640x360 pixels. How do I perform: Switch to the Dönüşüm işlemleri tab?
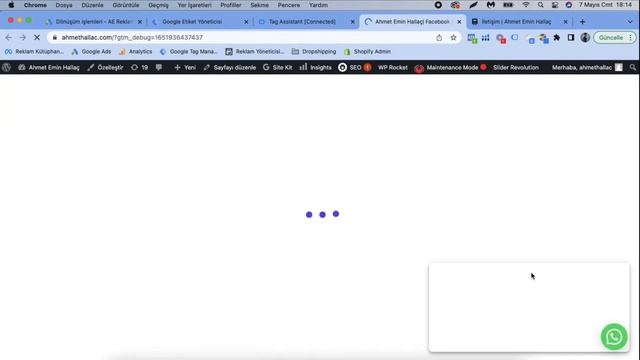coord(93,22)
